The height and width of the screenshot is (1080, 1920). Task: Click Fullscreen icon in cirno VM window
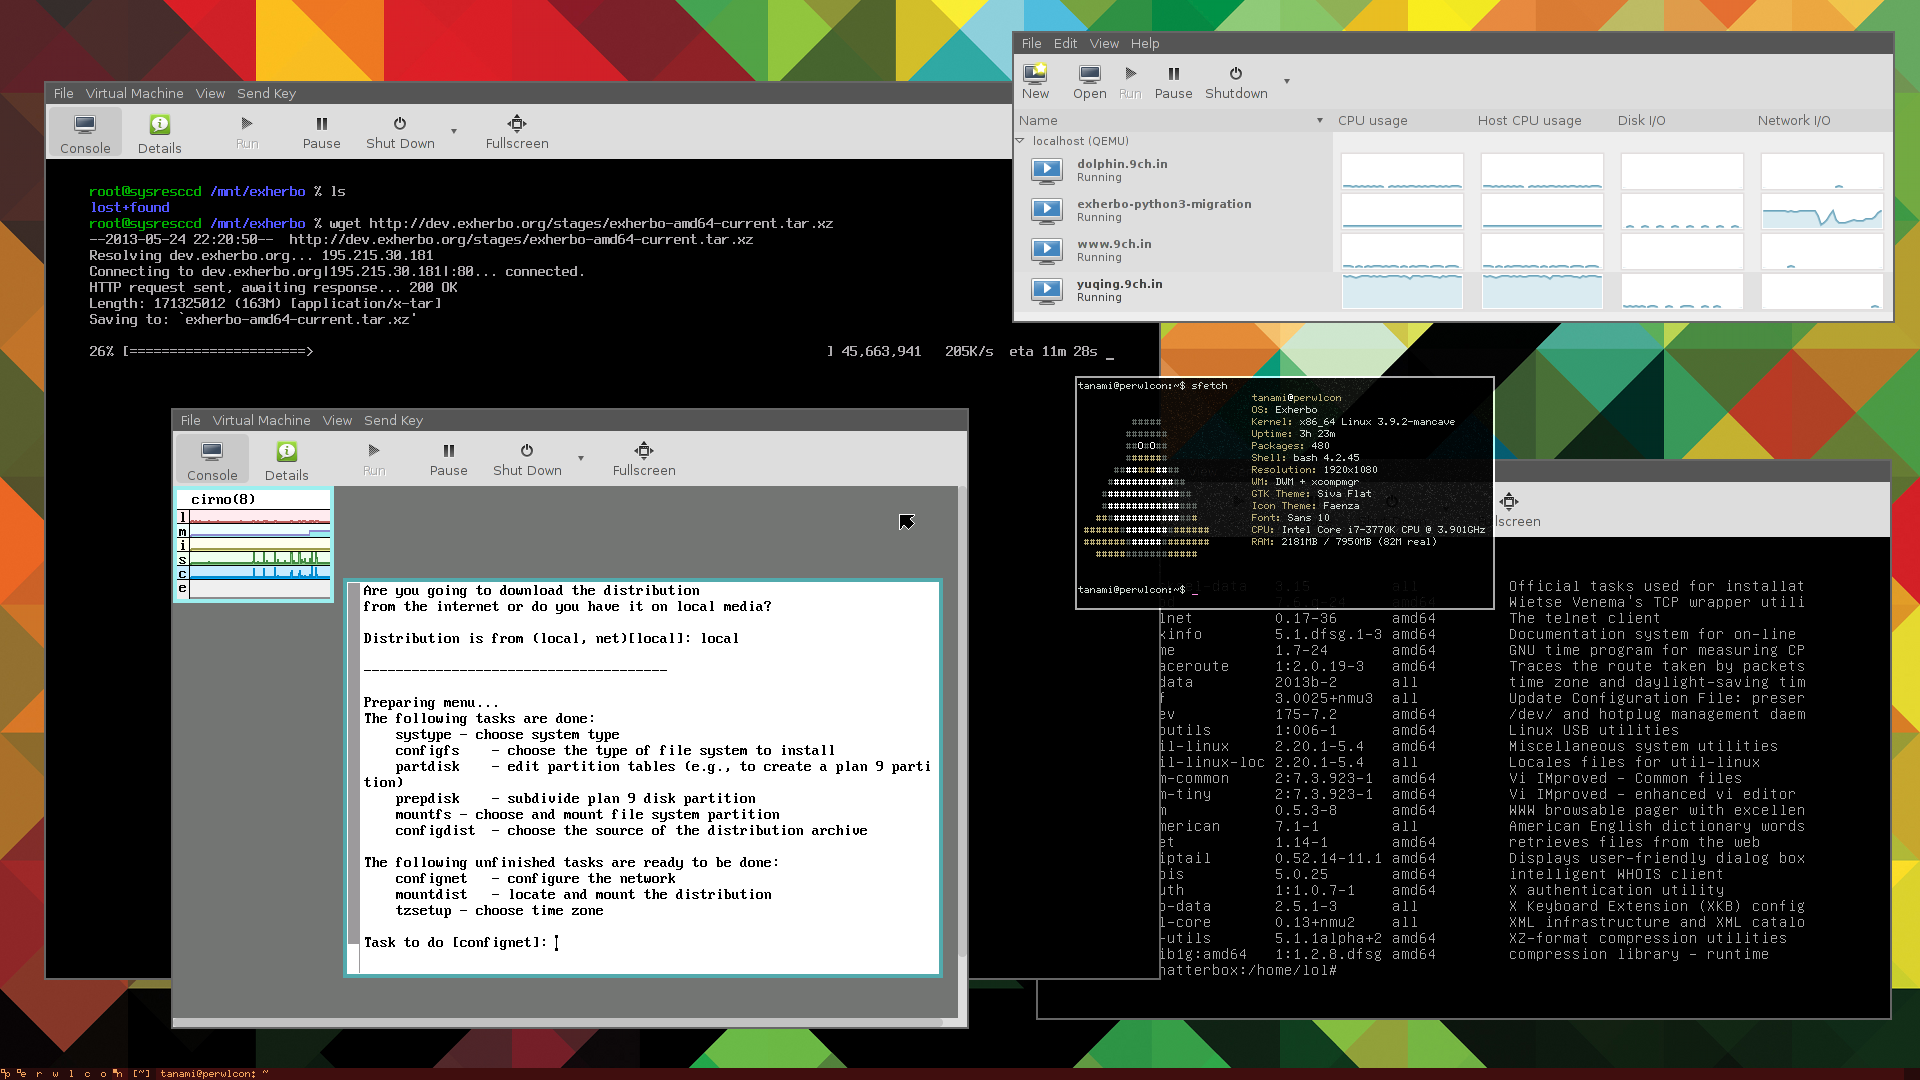click(x=643, y=451)
